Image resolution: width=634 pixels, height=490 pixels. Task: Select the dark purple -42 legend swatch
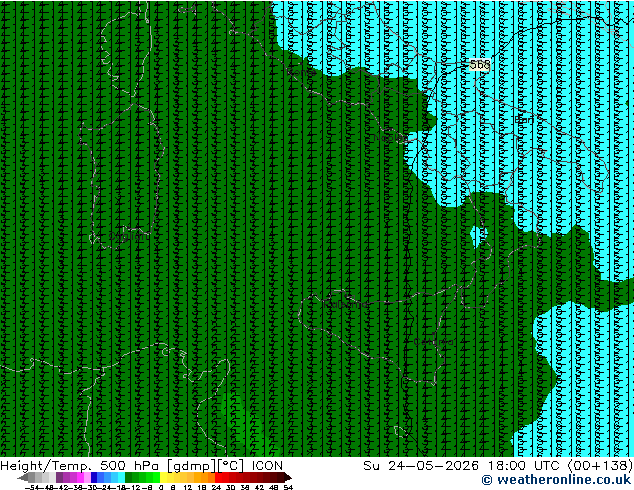[59, 477]
